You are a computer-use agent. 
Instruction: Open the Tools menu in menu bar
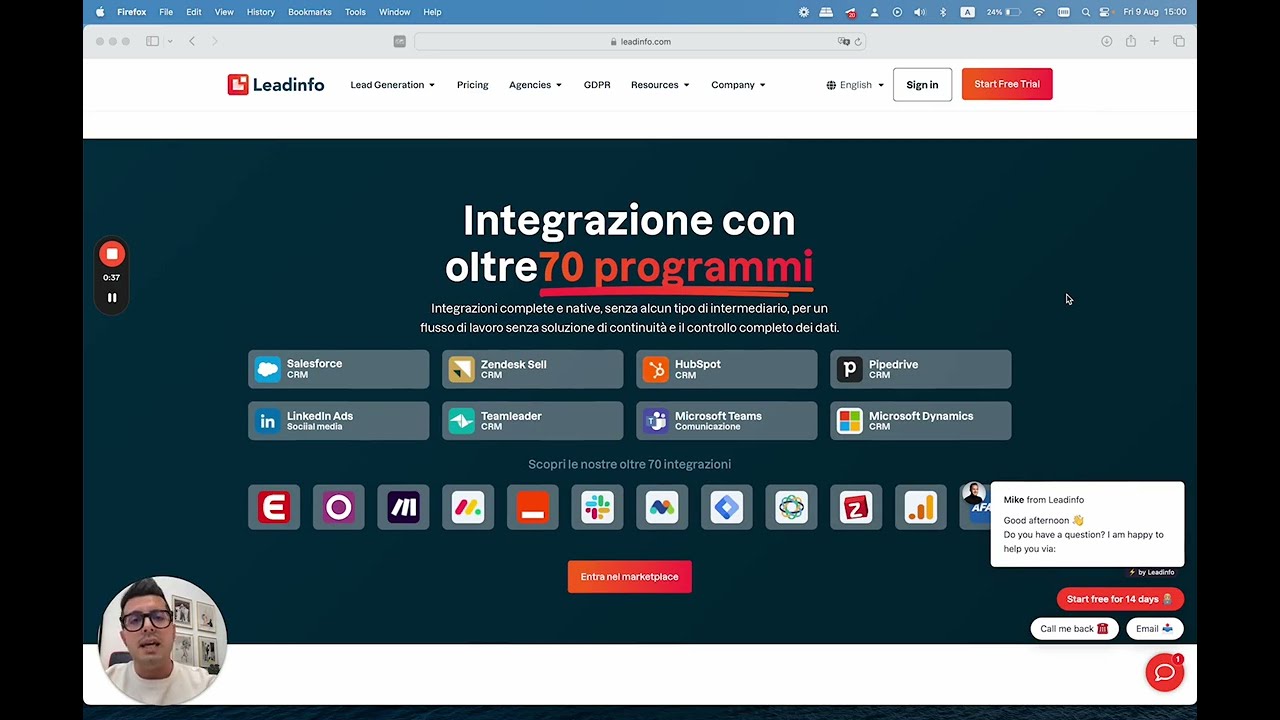355,12
